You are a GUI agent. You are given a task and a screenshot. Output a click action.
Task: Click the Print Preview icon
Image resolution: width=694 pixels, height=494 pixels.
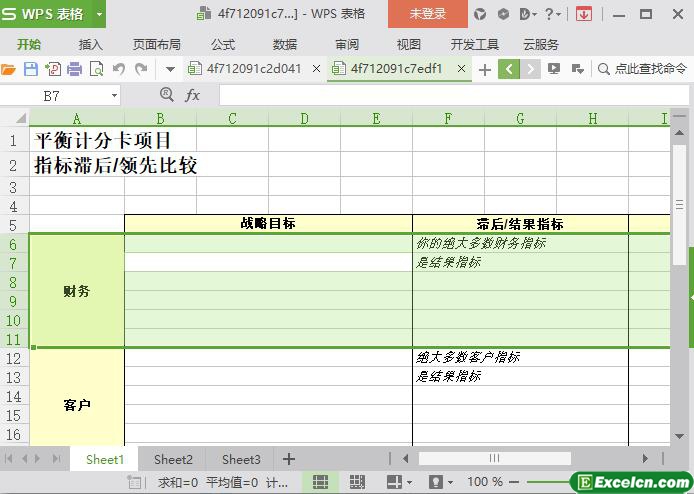pyautogui.click(x=97, y=69)
